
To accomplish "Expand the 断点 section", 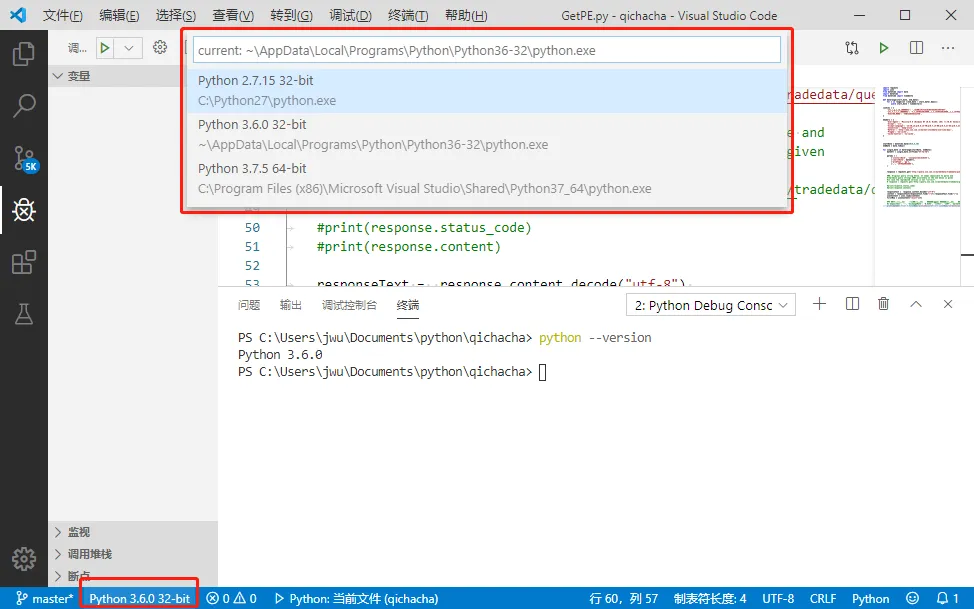I will click(x=133, y=575).
